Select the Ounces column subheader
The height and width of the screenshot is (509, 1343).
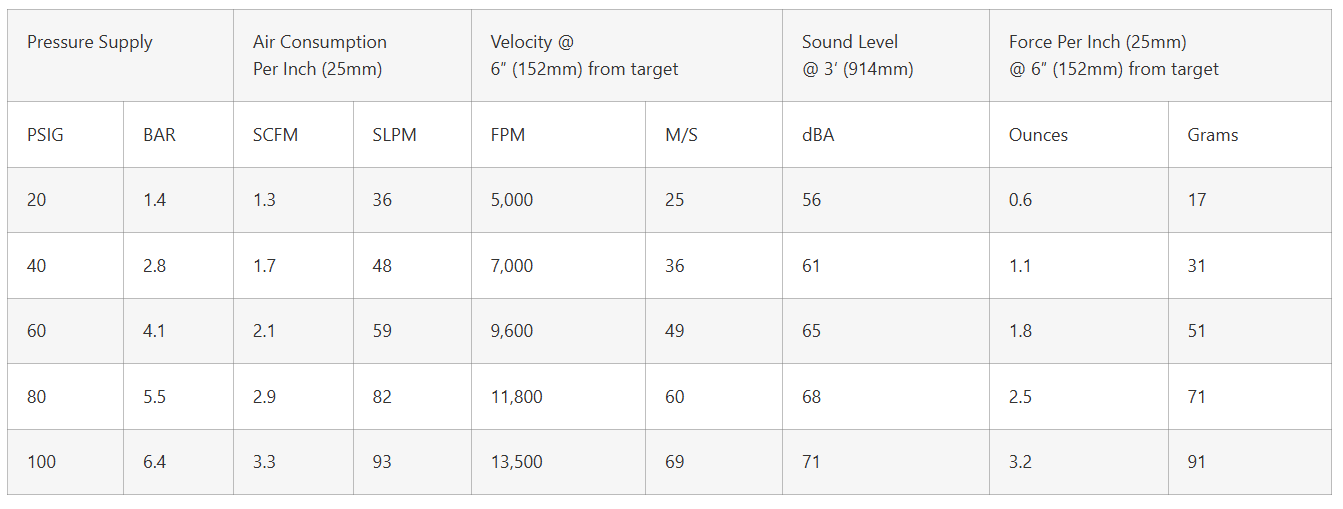[1038, 135]
